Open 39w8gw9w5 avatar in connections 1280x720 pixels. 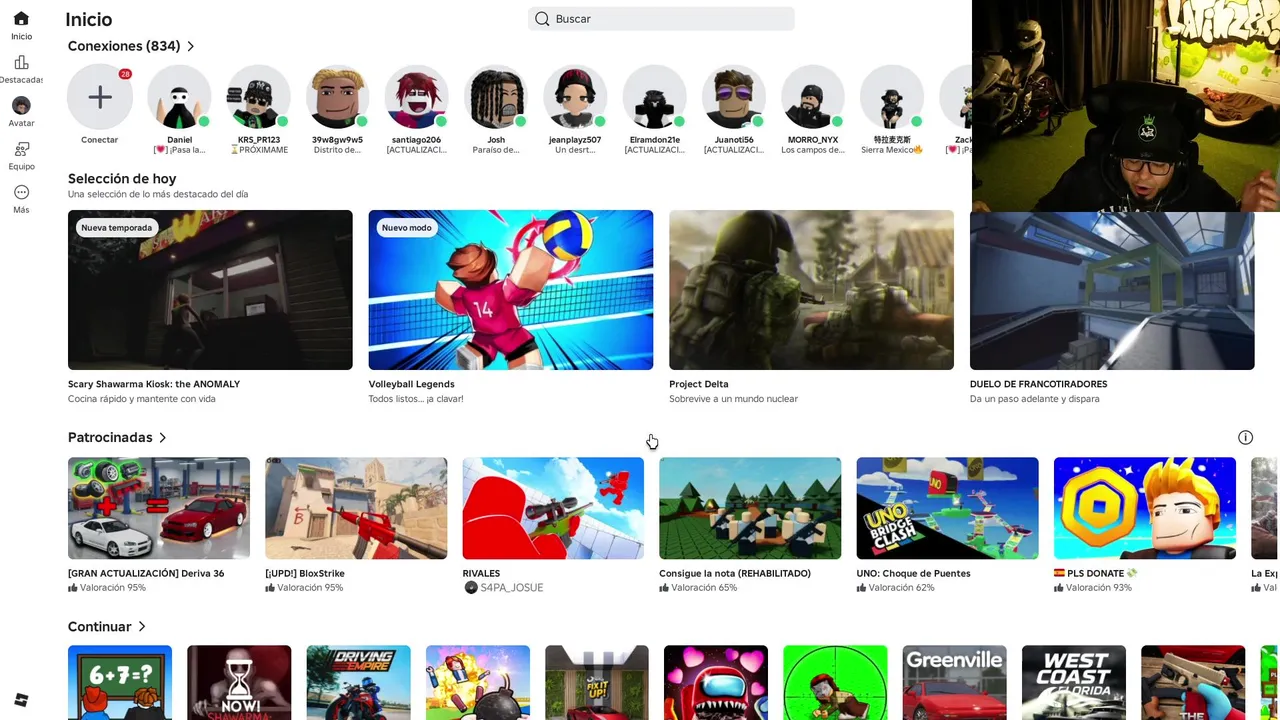pyautogui.click(x=337, y=97)
